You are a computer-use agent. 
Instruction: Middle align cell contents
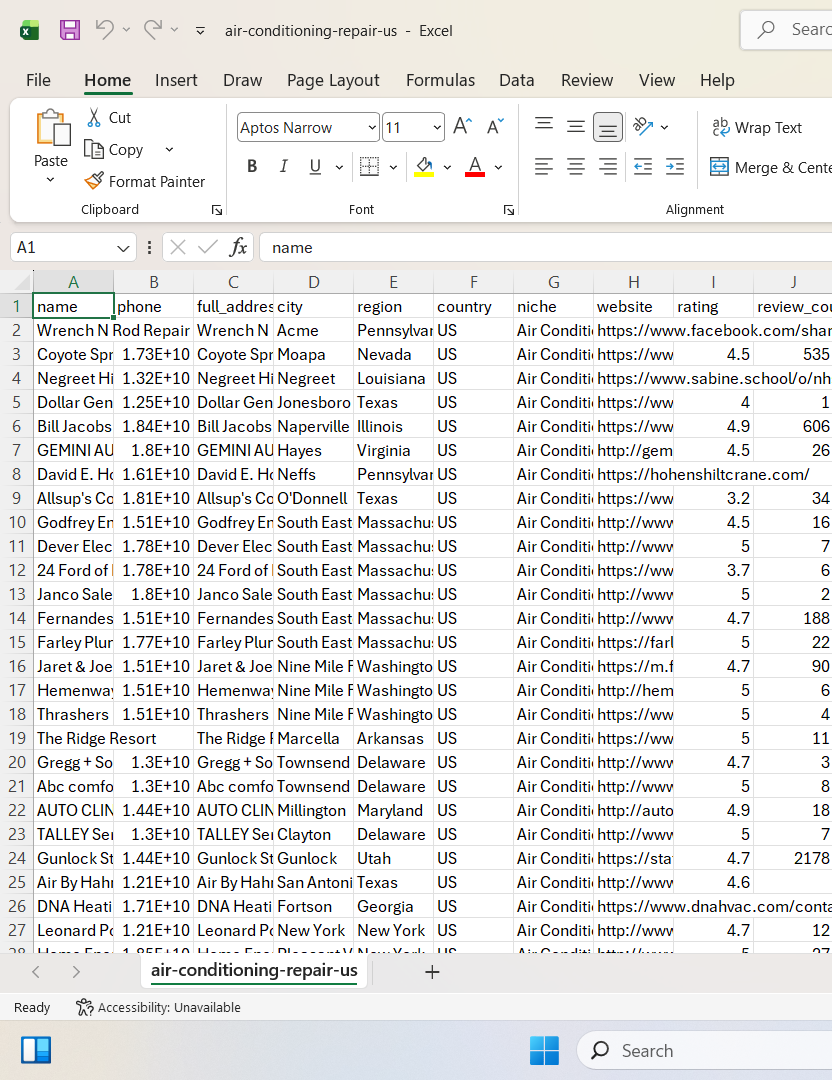point(576,127)
